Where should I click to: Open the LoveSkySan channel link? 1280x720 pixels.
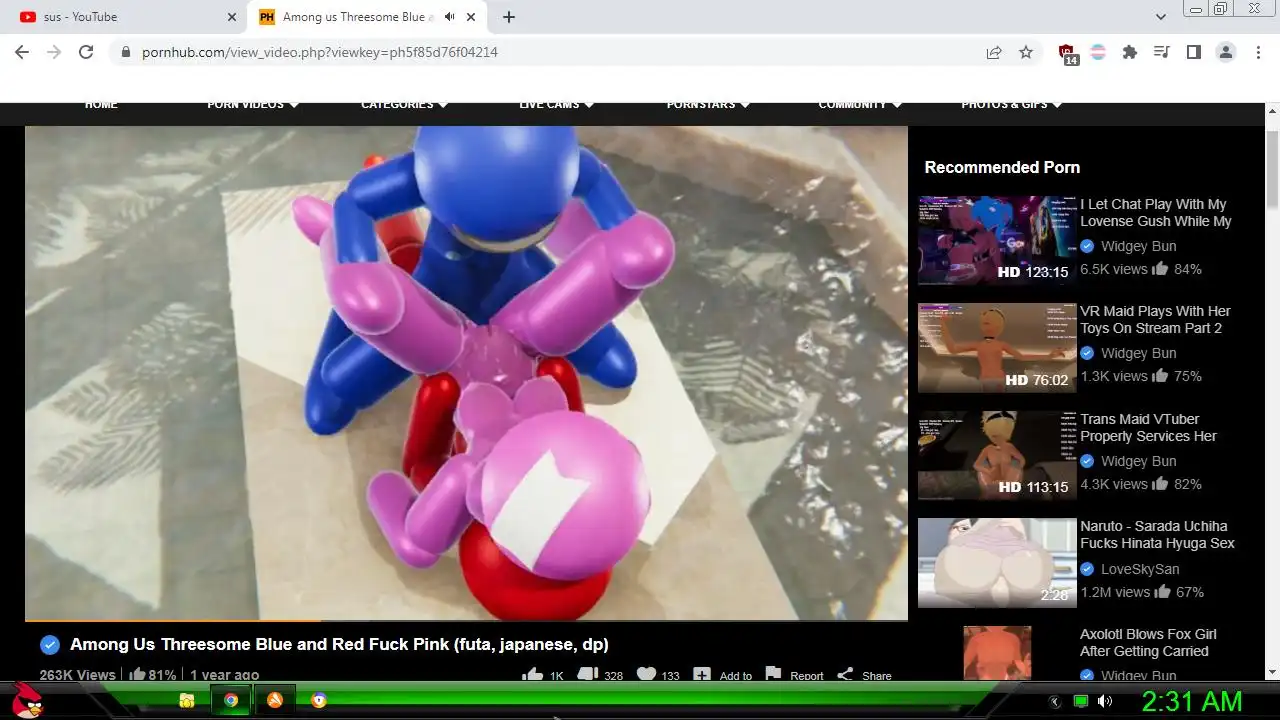click(x=1140, y=569)
